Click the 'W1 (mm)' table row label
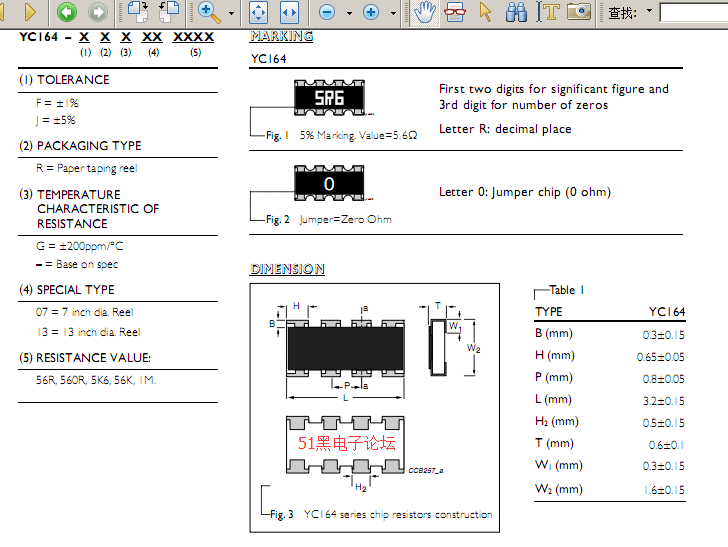Viewport: 728px width, 547px height. (559, 465)
